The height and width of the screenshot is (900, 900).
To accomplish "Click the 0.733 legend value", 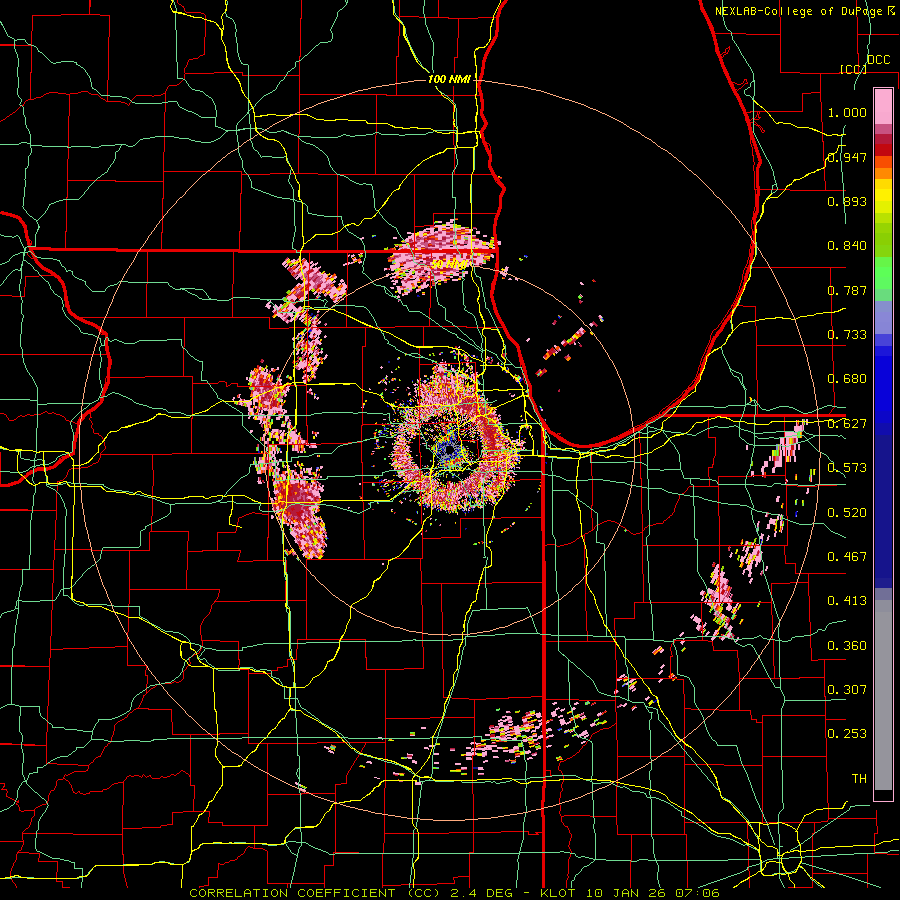I will click(x=847, y=335).
